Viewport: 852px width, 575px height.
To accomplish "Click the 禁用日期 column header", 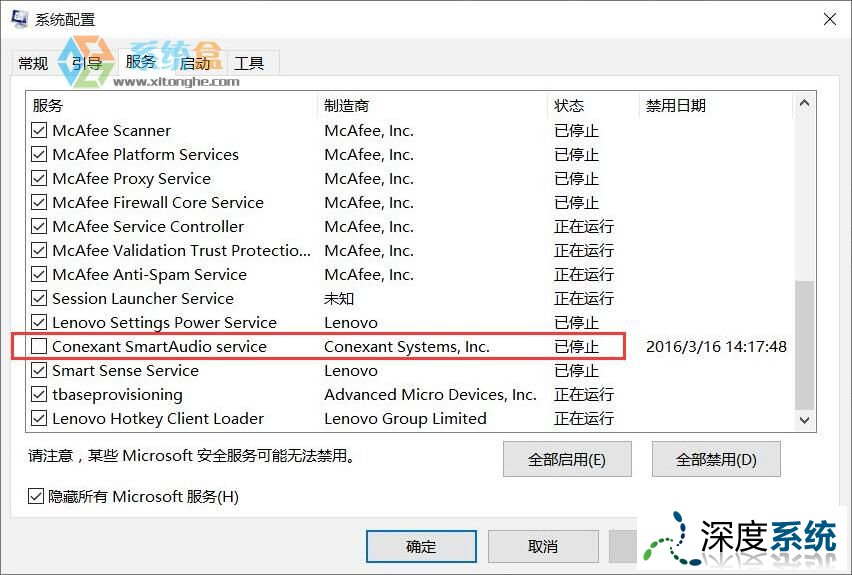I will tap(716, 105).
